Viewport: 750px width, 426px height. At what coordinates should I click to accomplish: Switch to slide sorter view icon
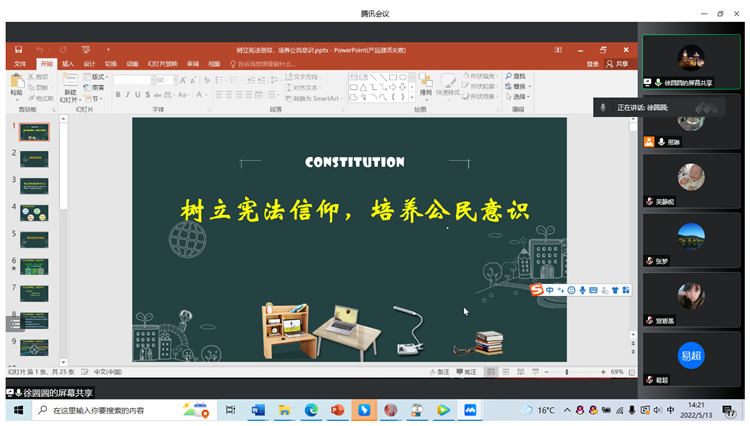click(506, 372)
